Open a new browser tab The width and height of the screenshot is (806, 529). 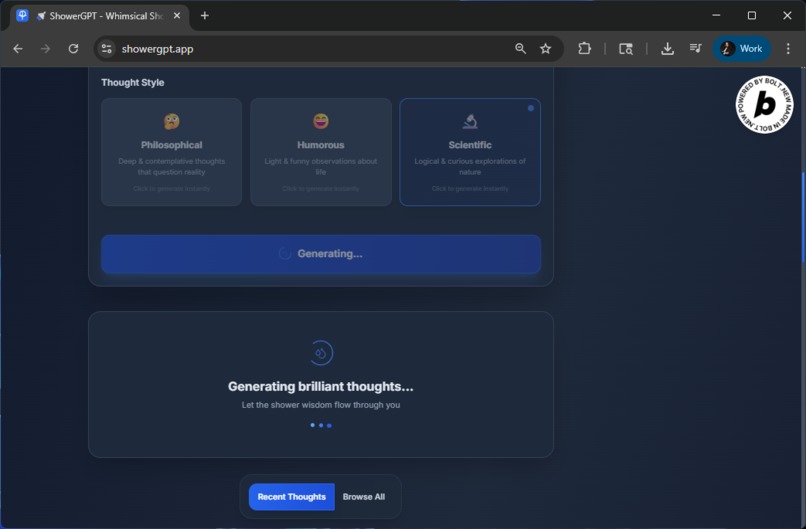pyautogui.click(x=205, y=16)
